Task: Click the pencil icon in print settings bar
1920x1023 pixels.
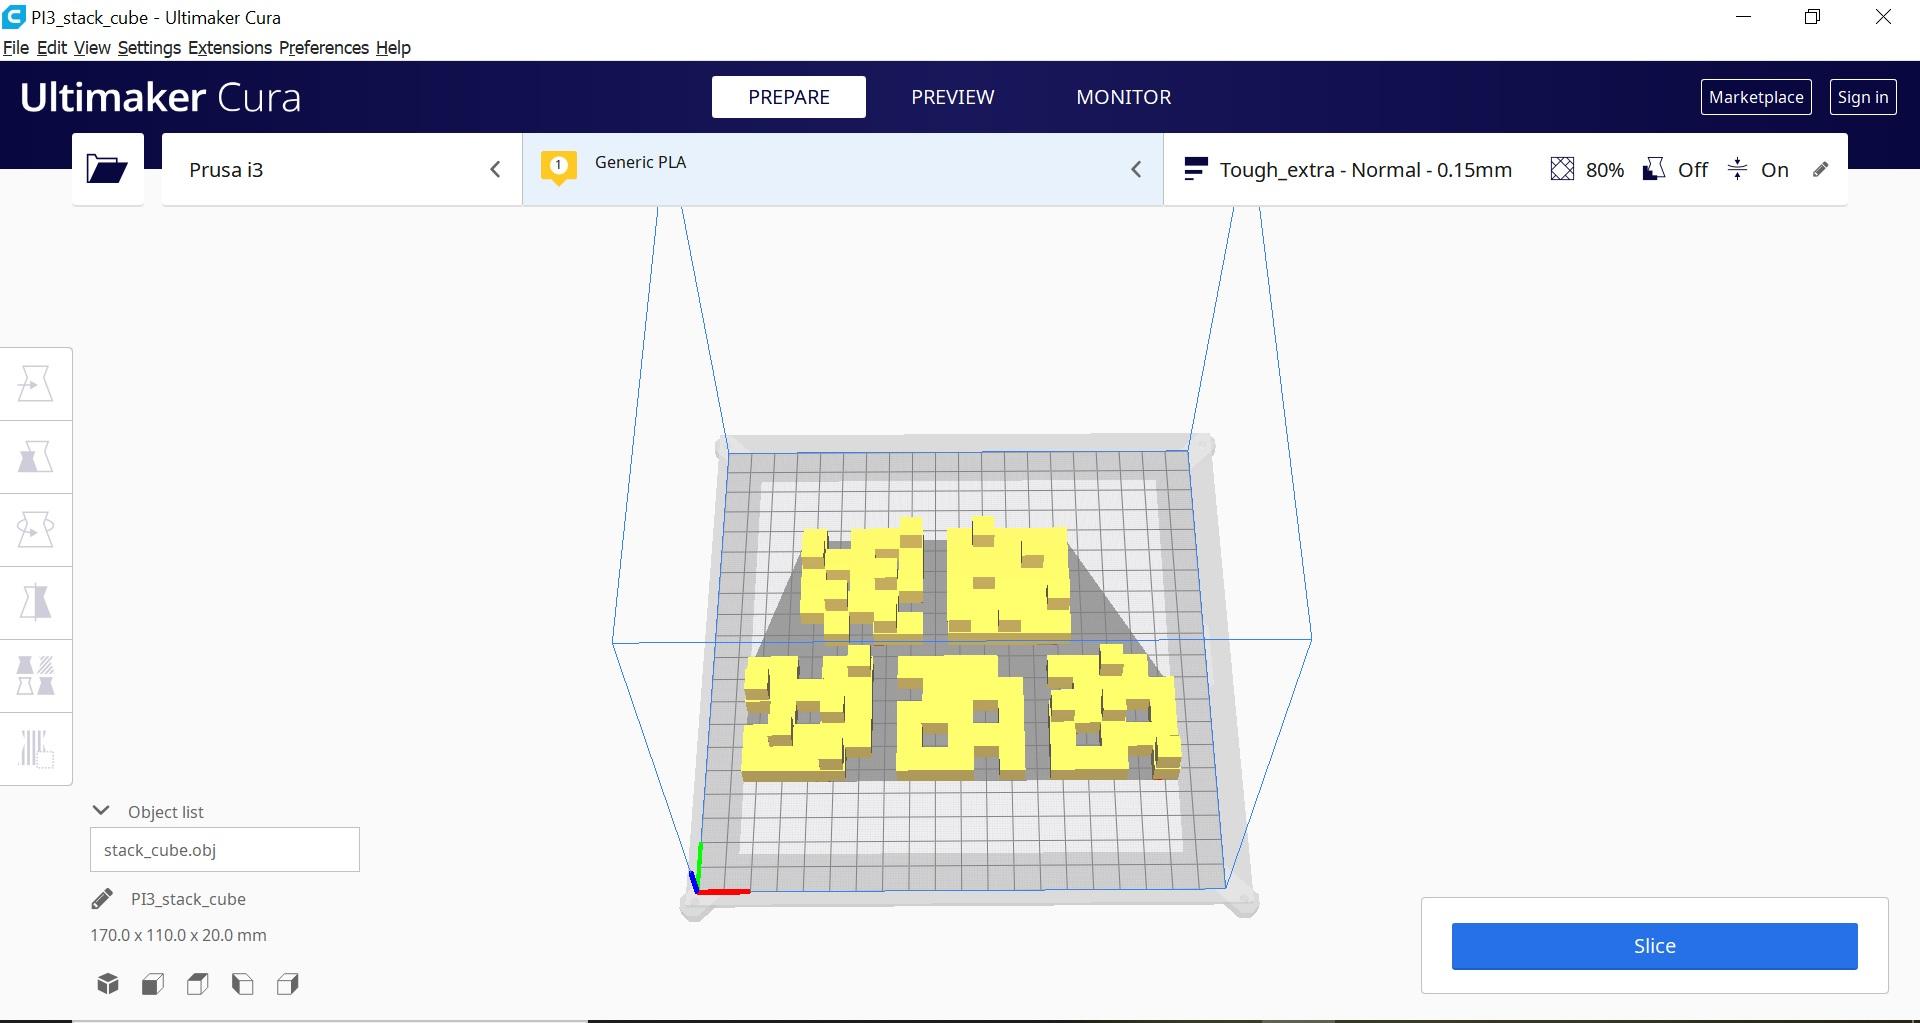Action: click(1821, 170)
